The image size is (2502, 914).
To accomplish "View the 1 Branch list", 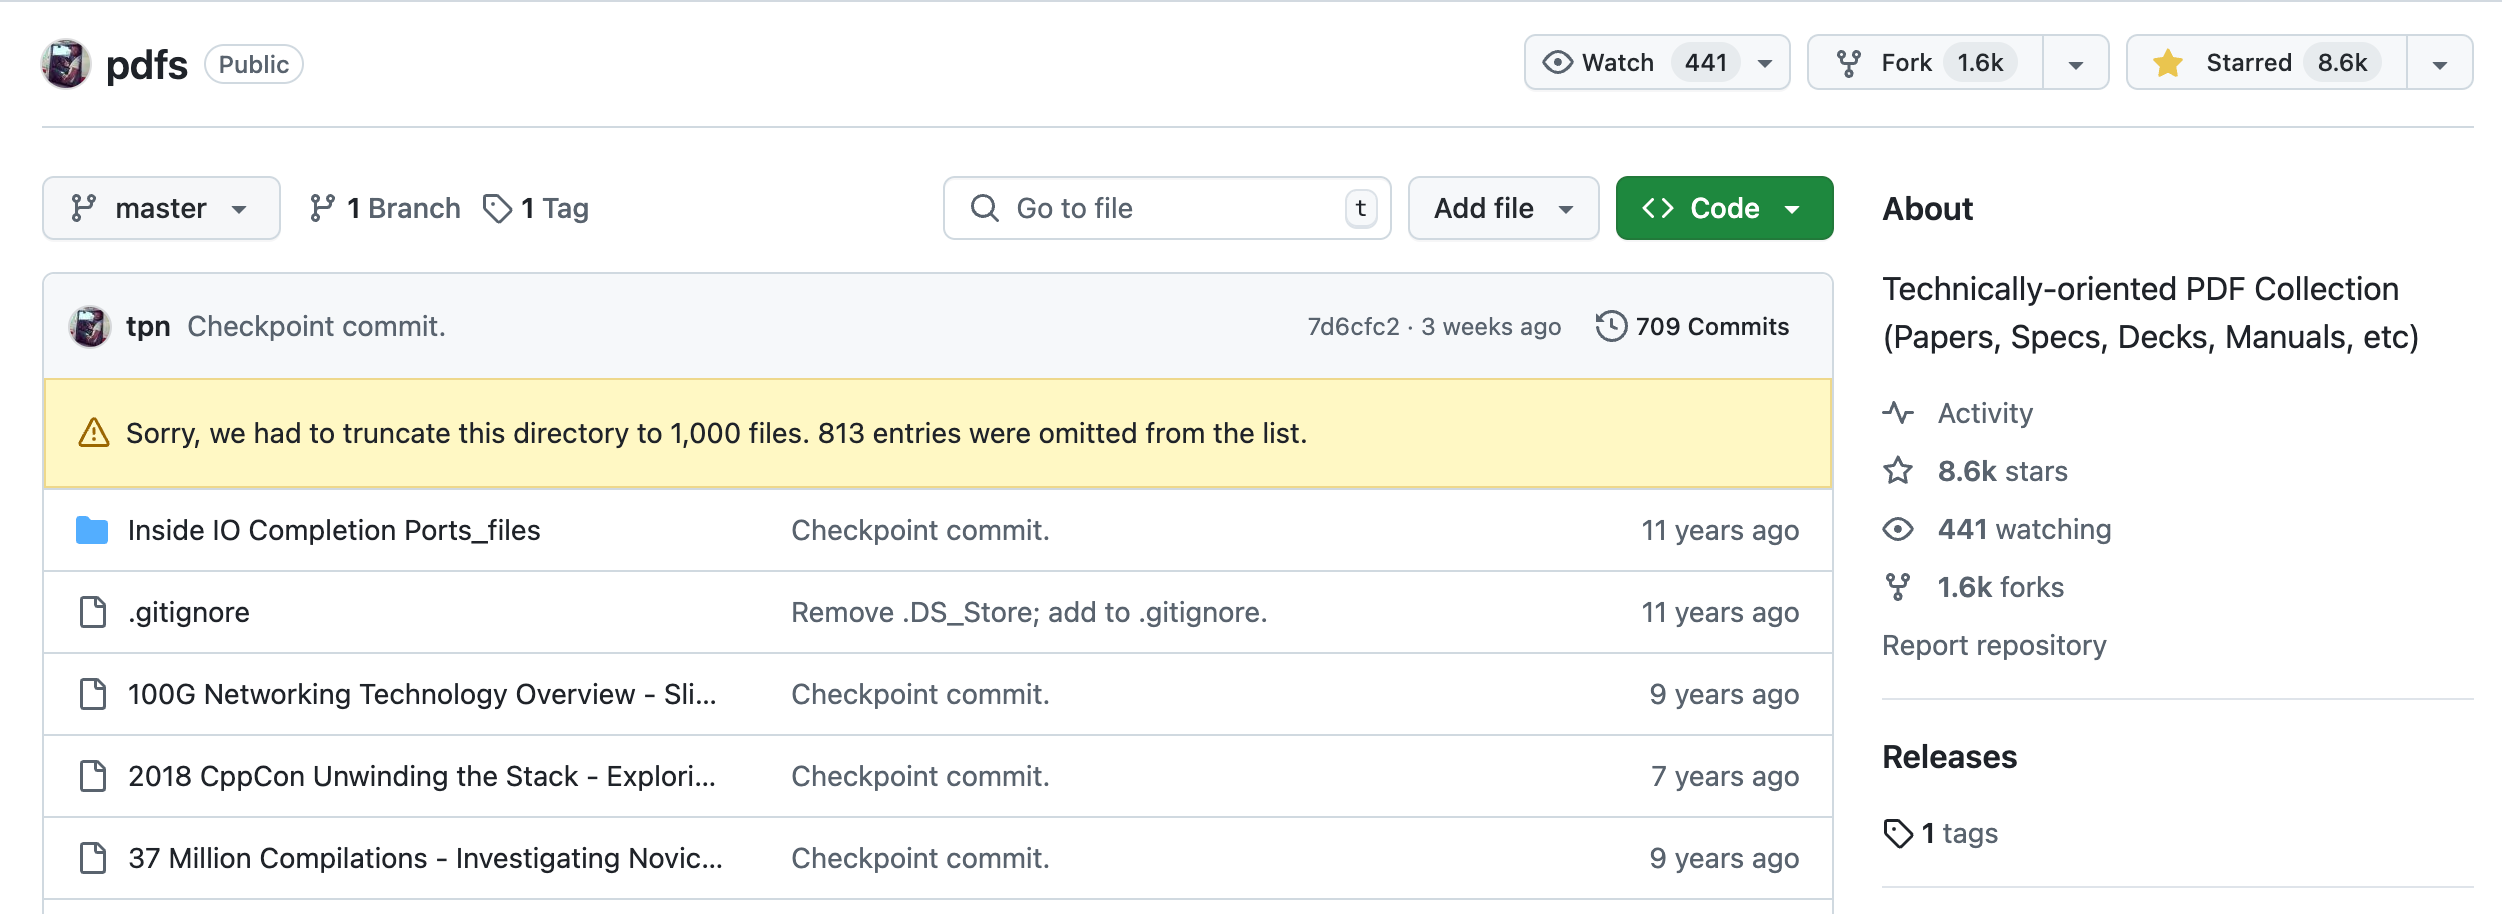I will coord(386,208).
